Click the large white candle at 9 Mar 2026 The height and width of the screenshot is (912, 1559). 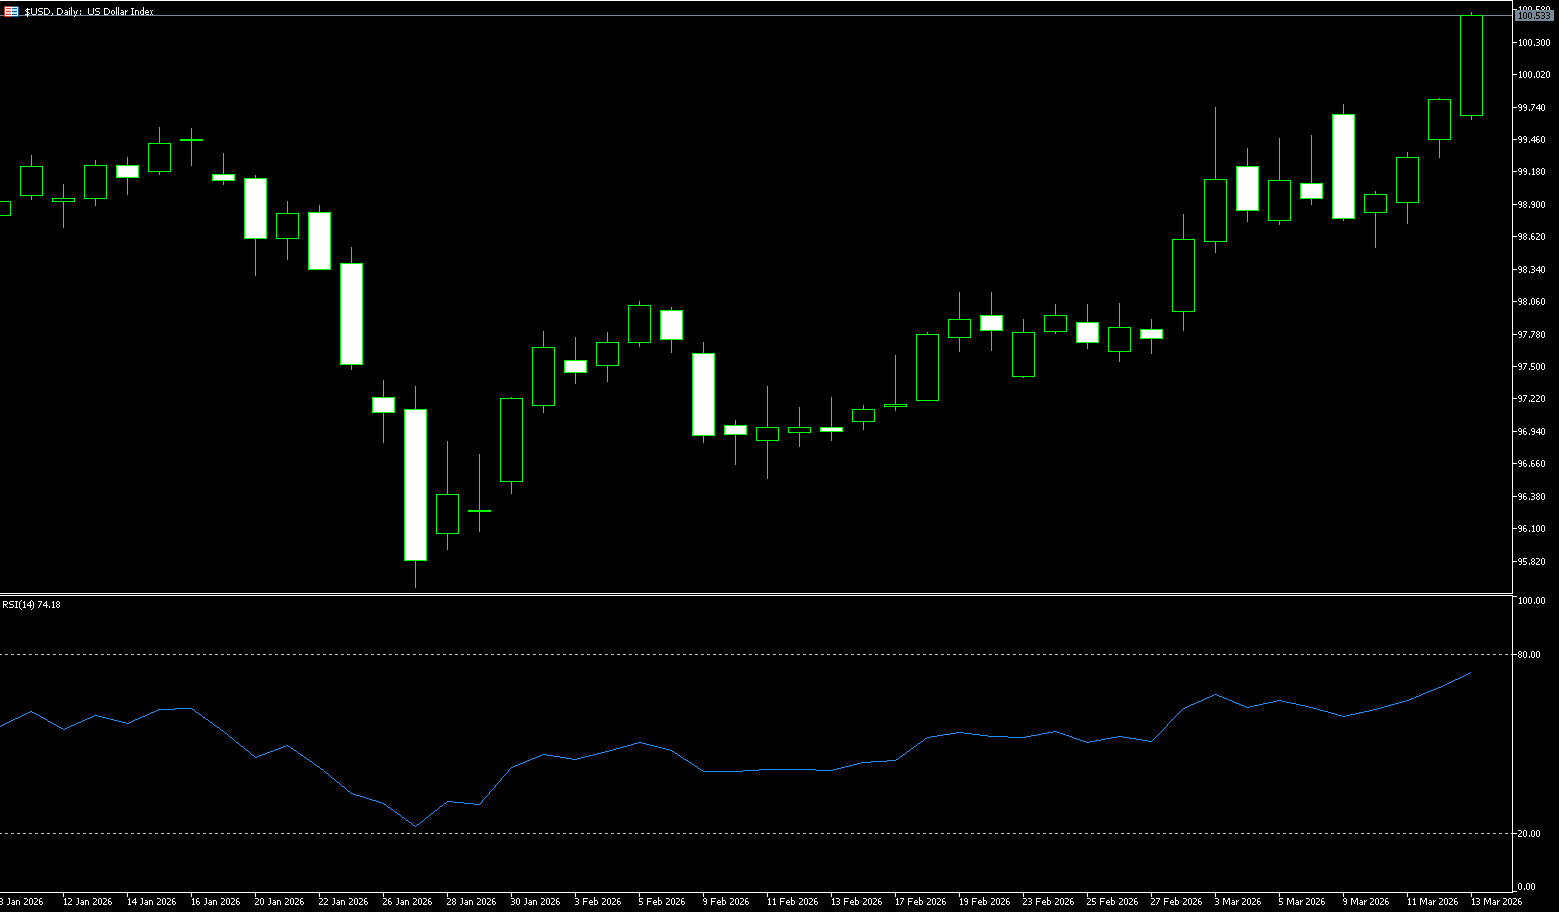tap(1343, 166)
